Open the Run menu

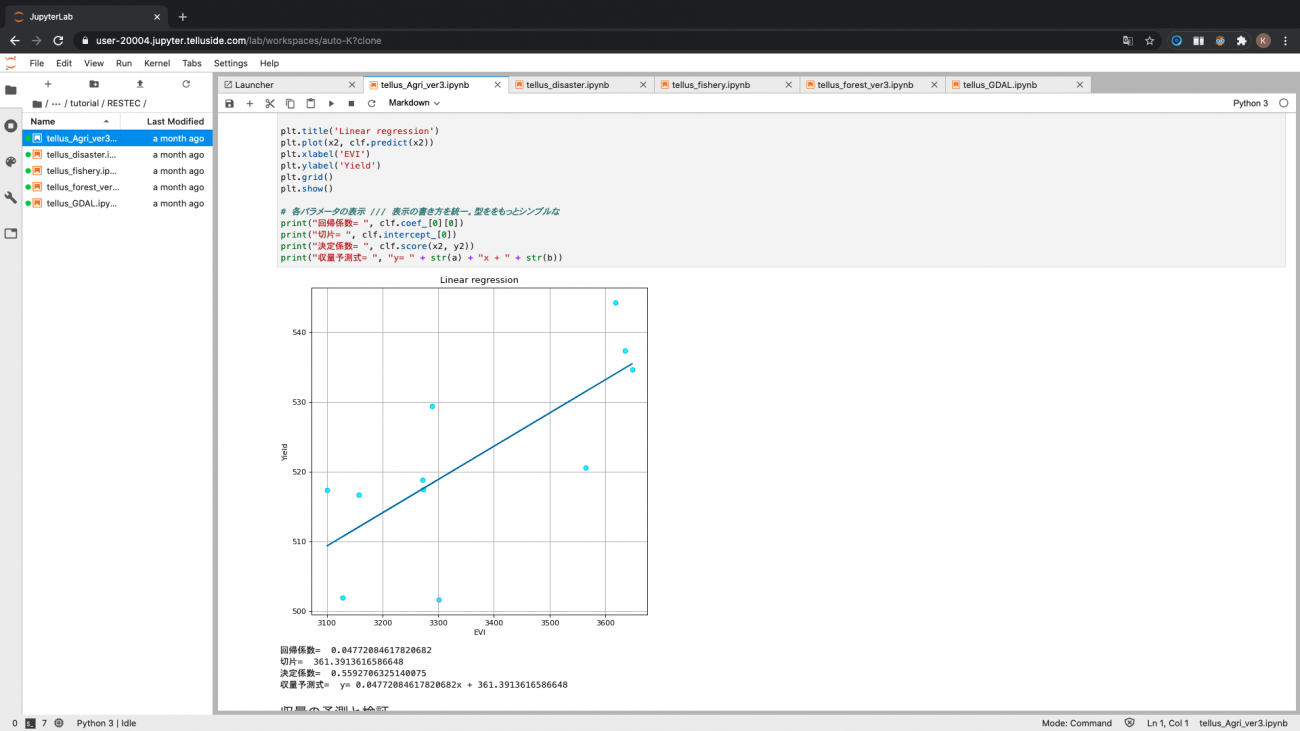[124, 63]
